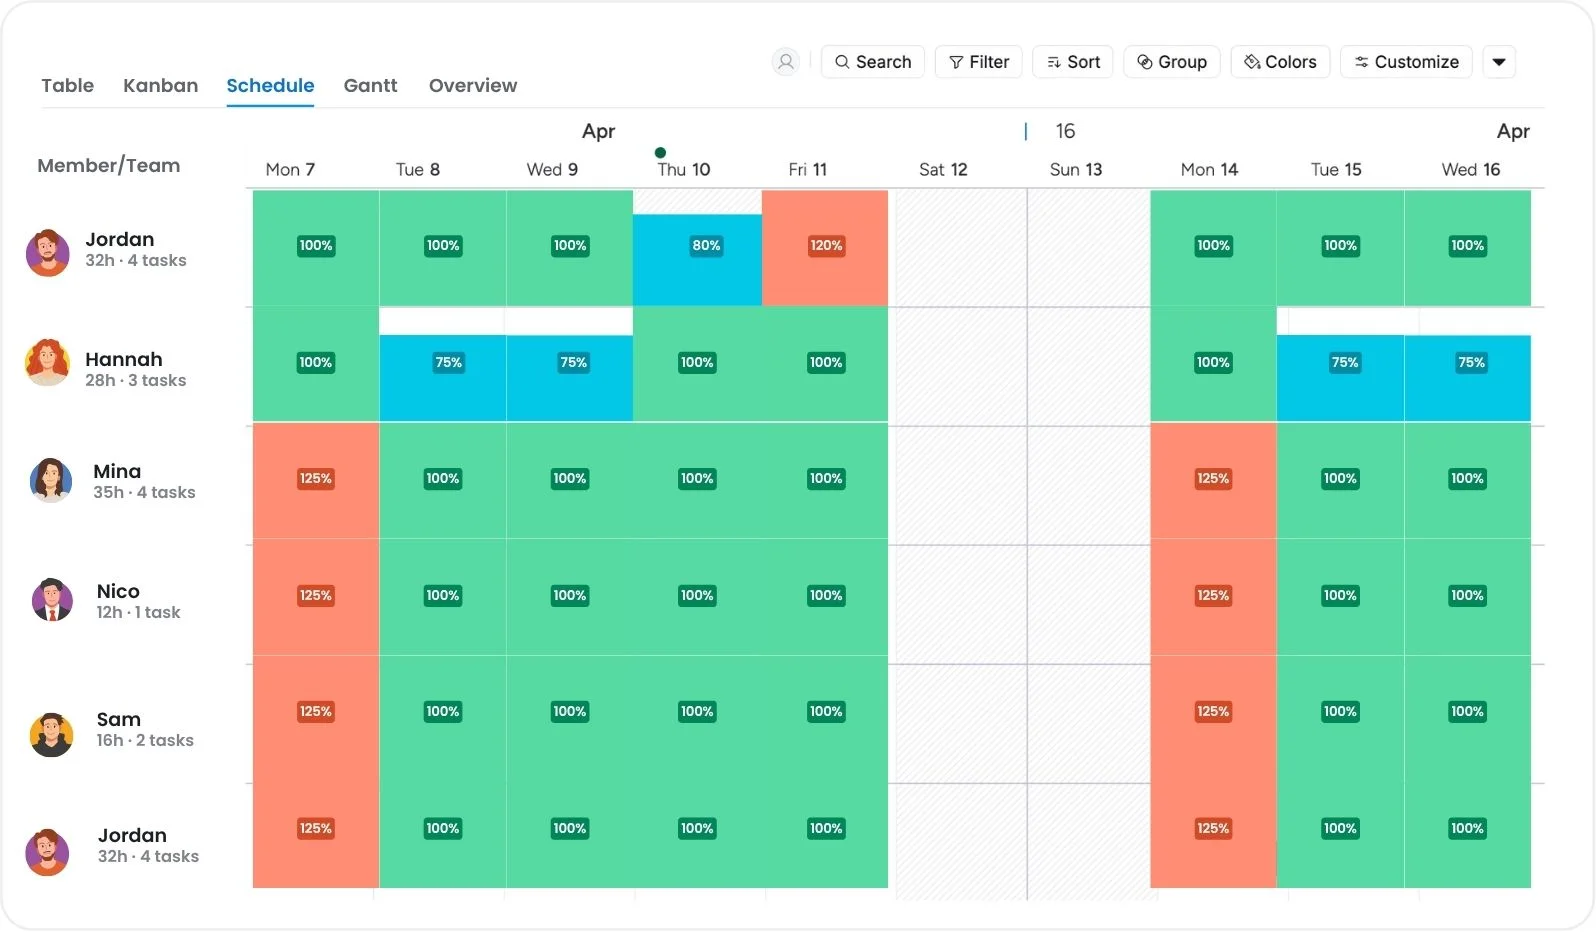
Task: Open the Filter options
Action: pyautogui.click(x=979, y=62)
